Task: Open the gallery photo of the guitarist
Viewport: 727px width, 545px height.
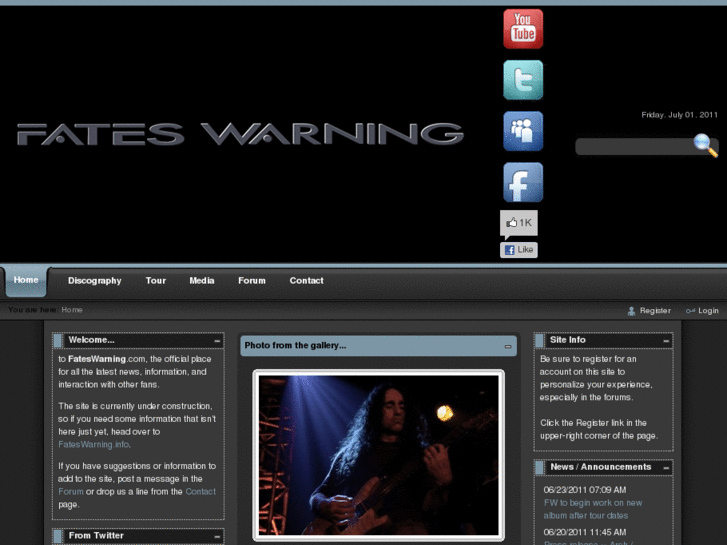Action: pos(378,455)
